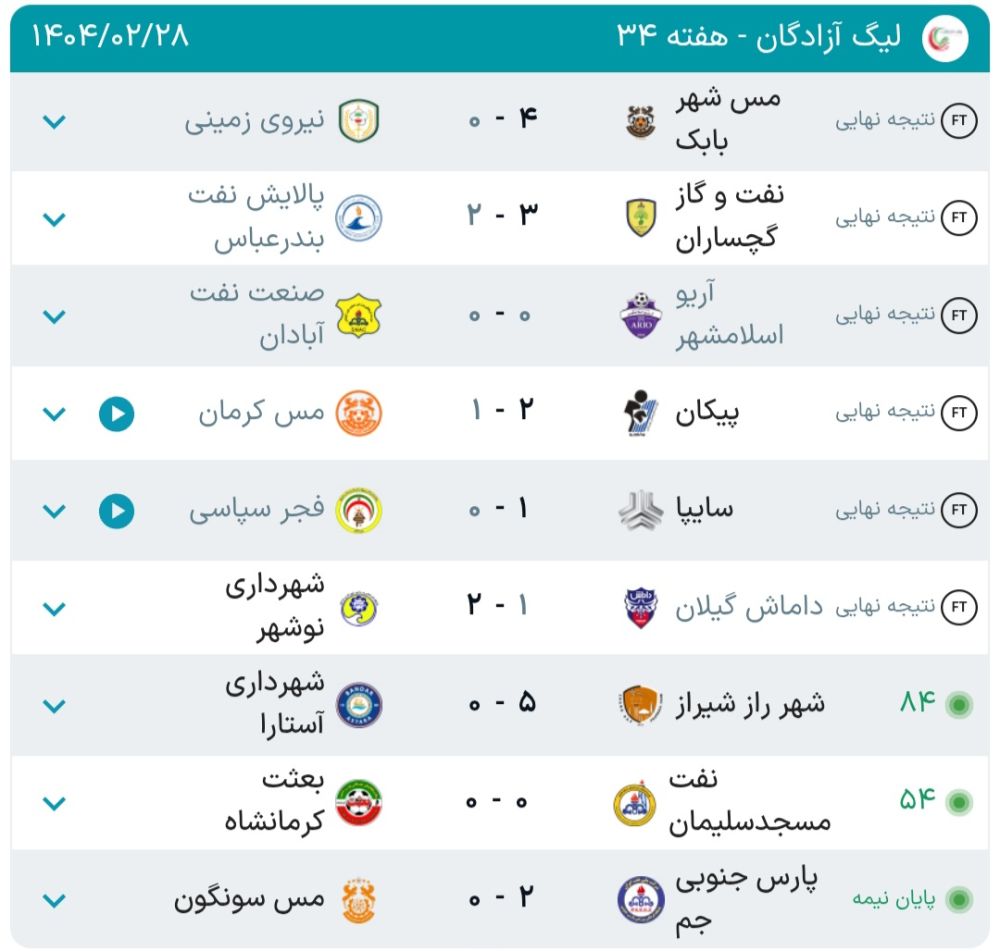This screenshot has width=1000, height=951.
Task: Click the league week 34 header title
Action: coord(759,36)
